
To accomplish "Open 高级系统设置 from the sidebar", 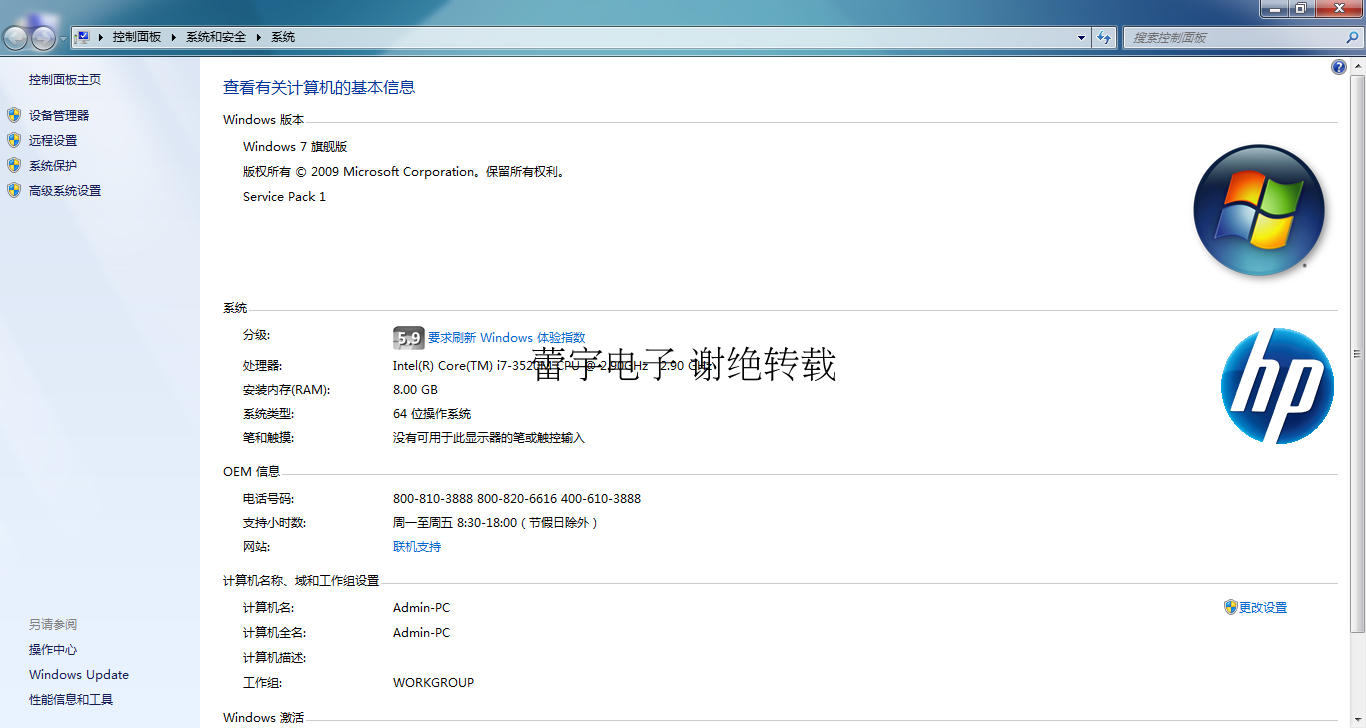I will click(65, 191).
